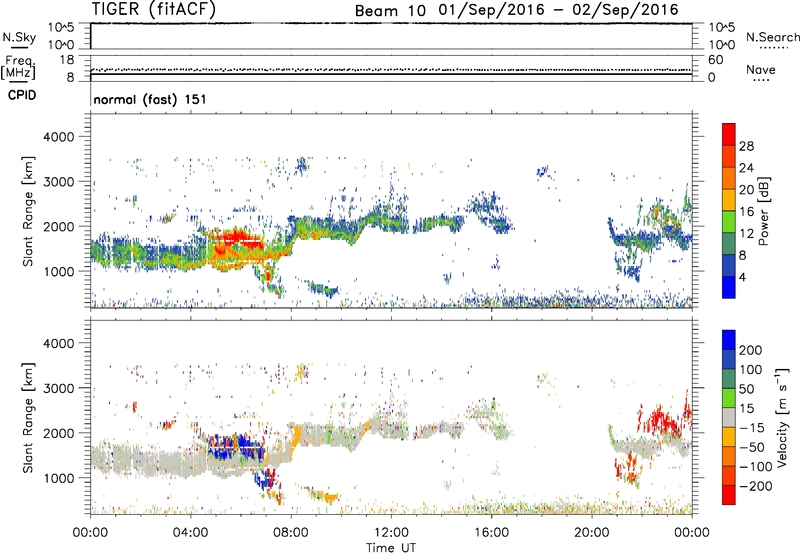Click the normal (fast) 151 mode text
800x554 pixels.
[150, 99]
